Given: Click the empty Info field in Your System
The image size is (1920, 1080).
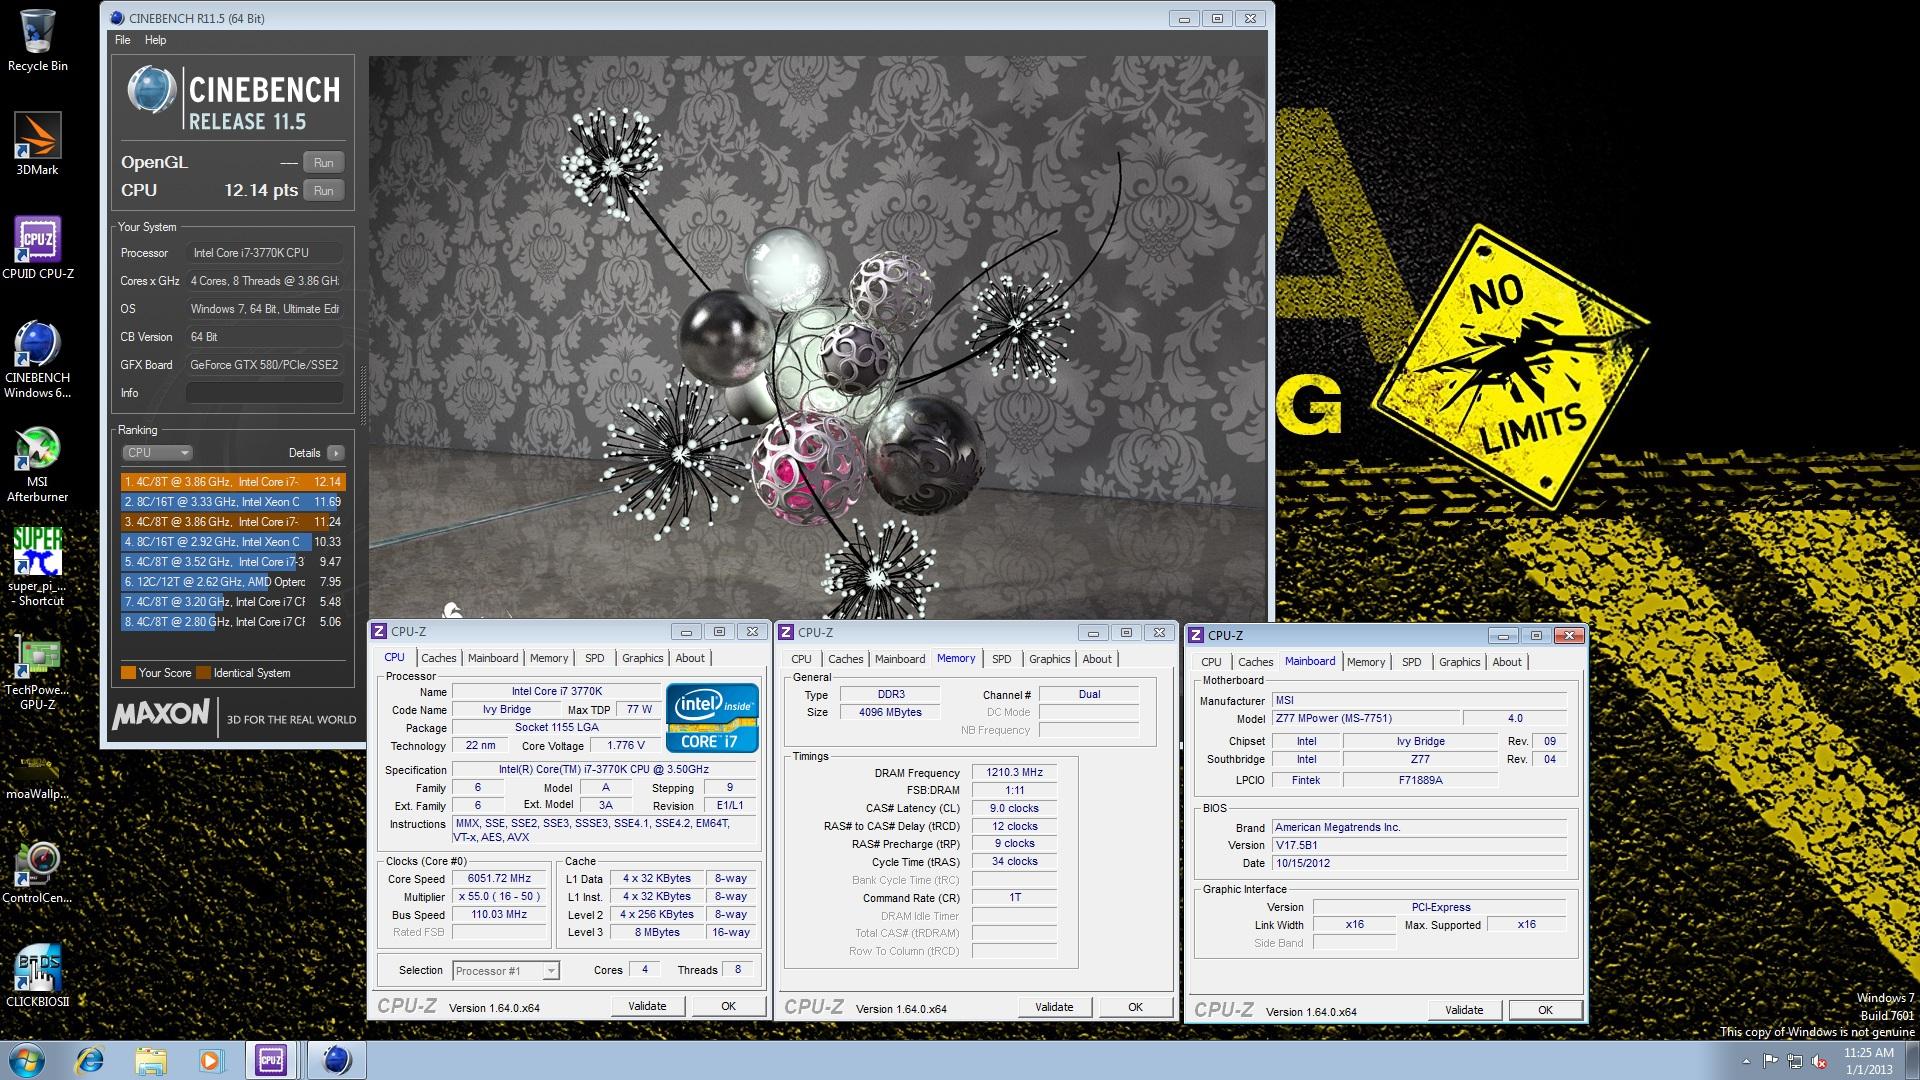Looking at the screenshot, I should coord(265,393).
